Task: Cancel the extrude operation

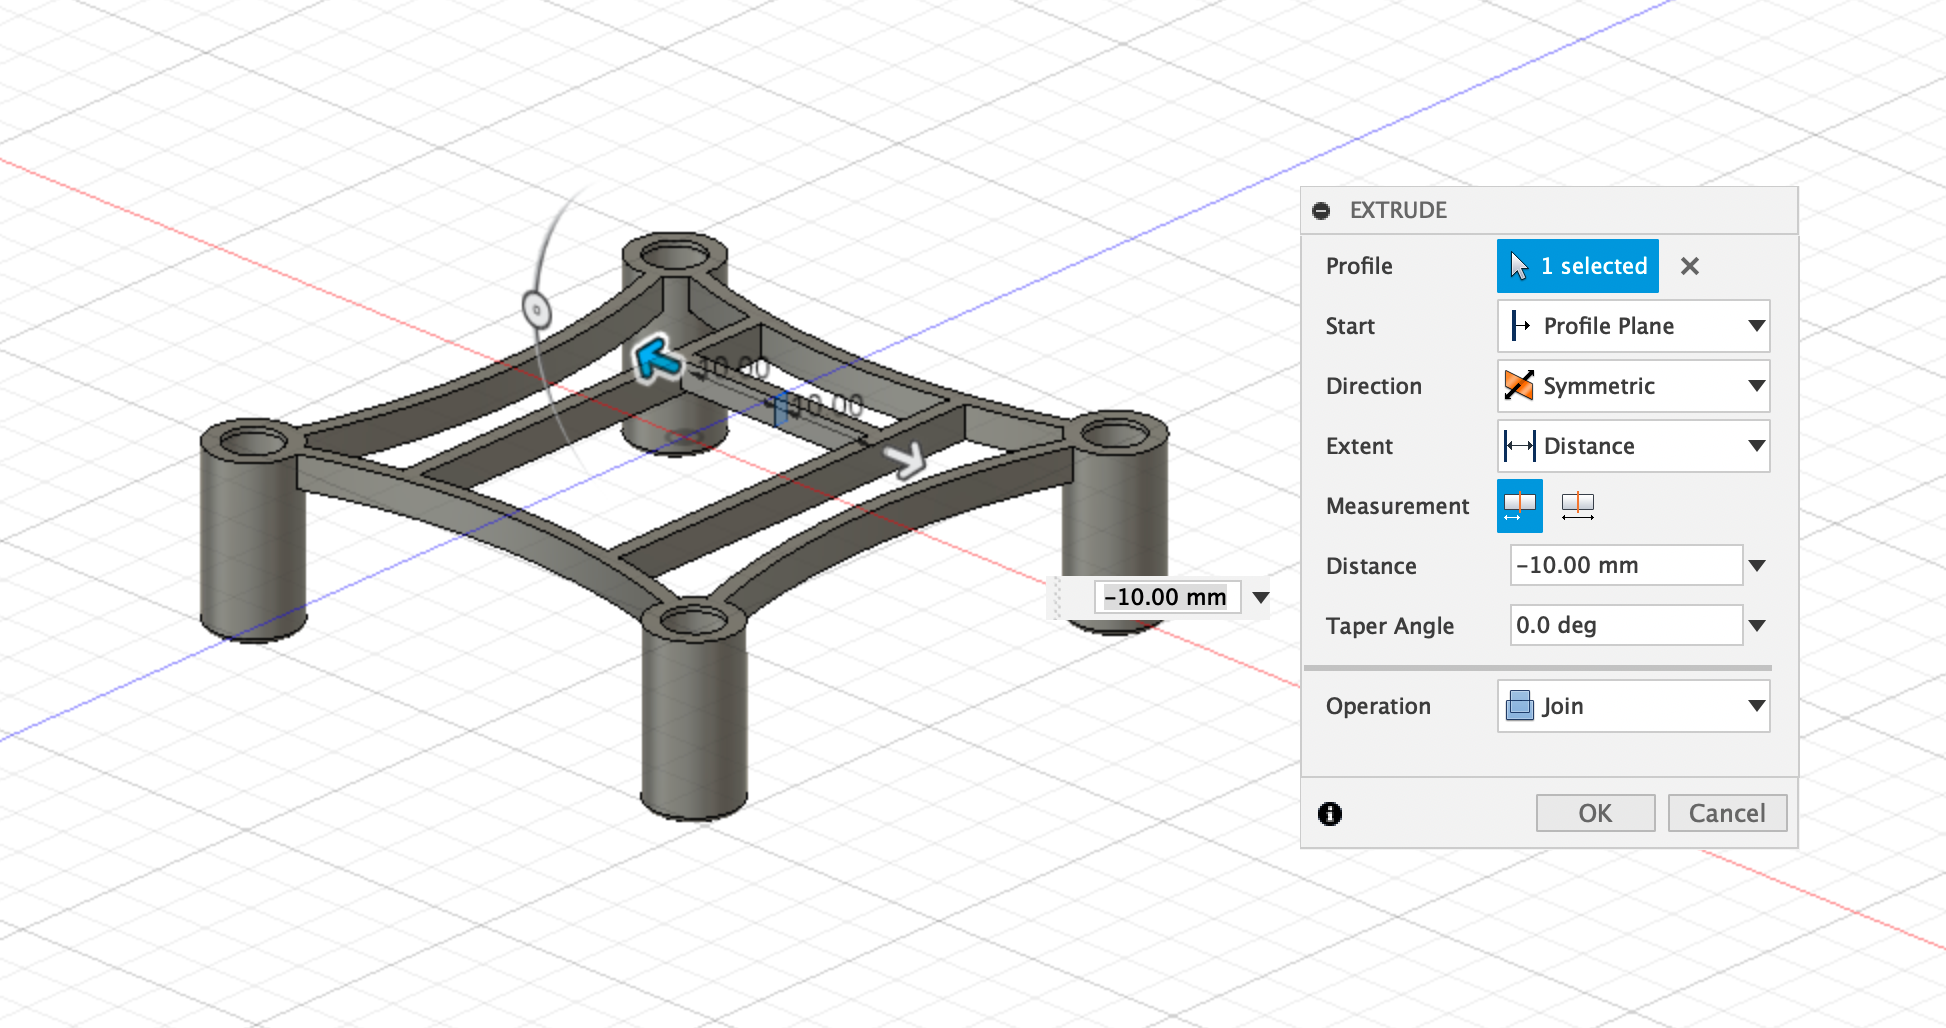Action: pos(1727,812)
